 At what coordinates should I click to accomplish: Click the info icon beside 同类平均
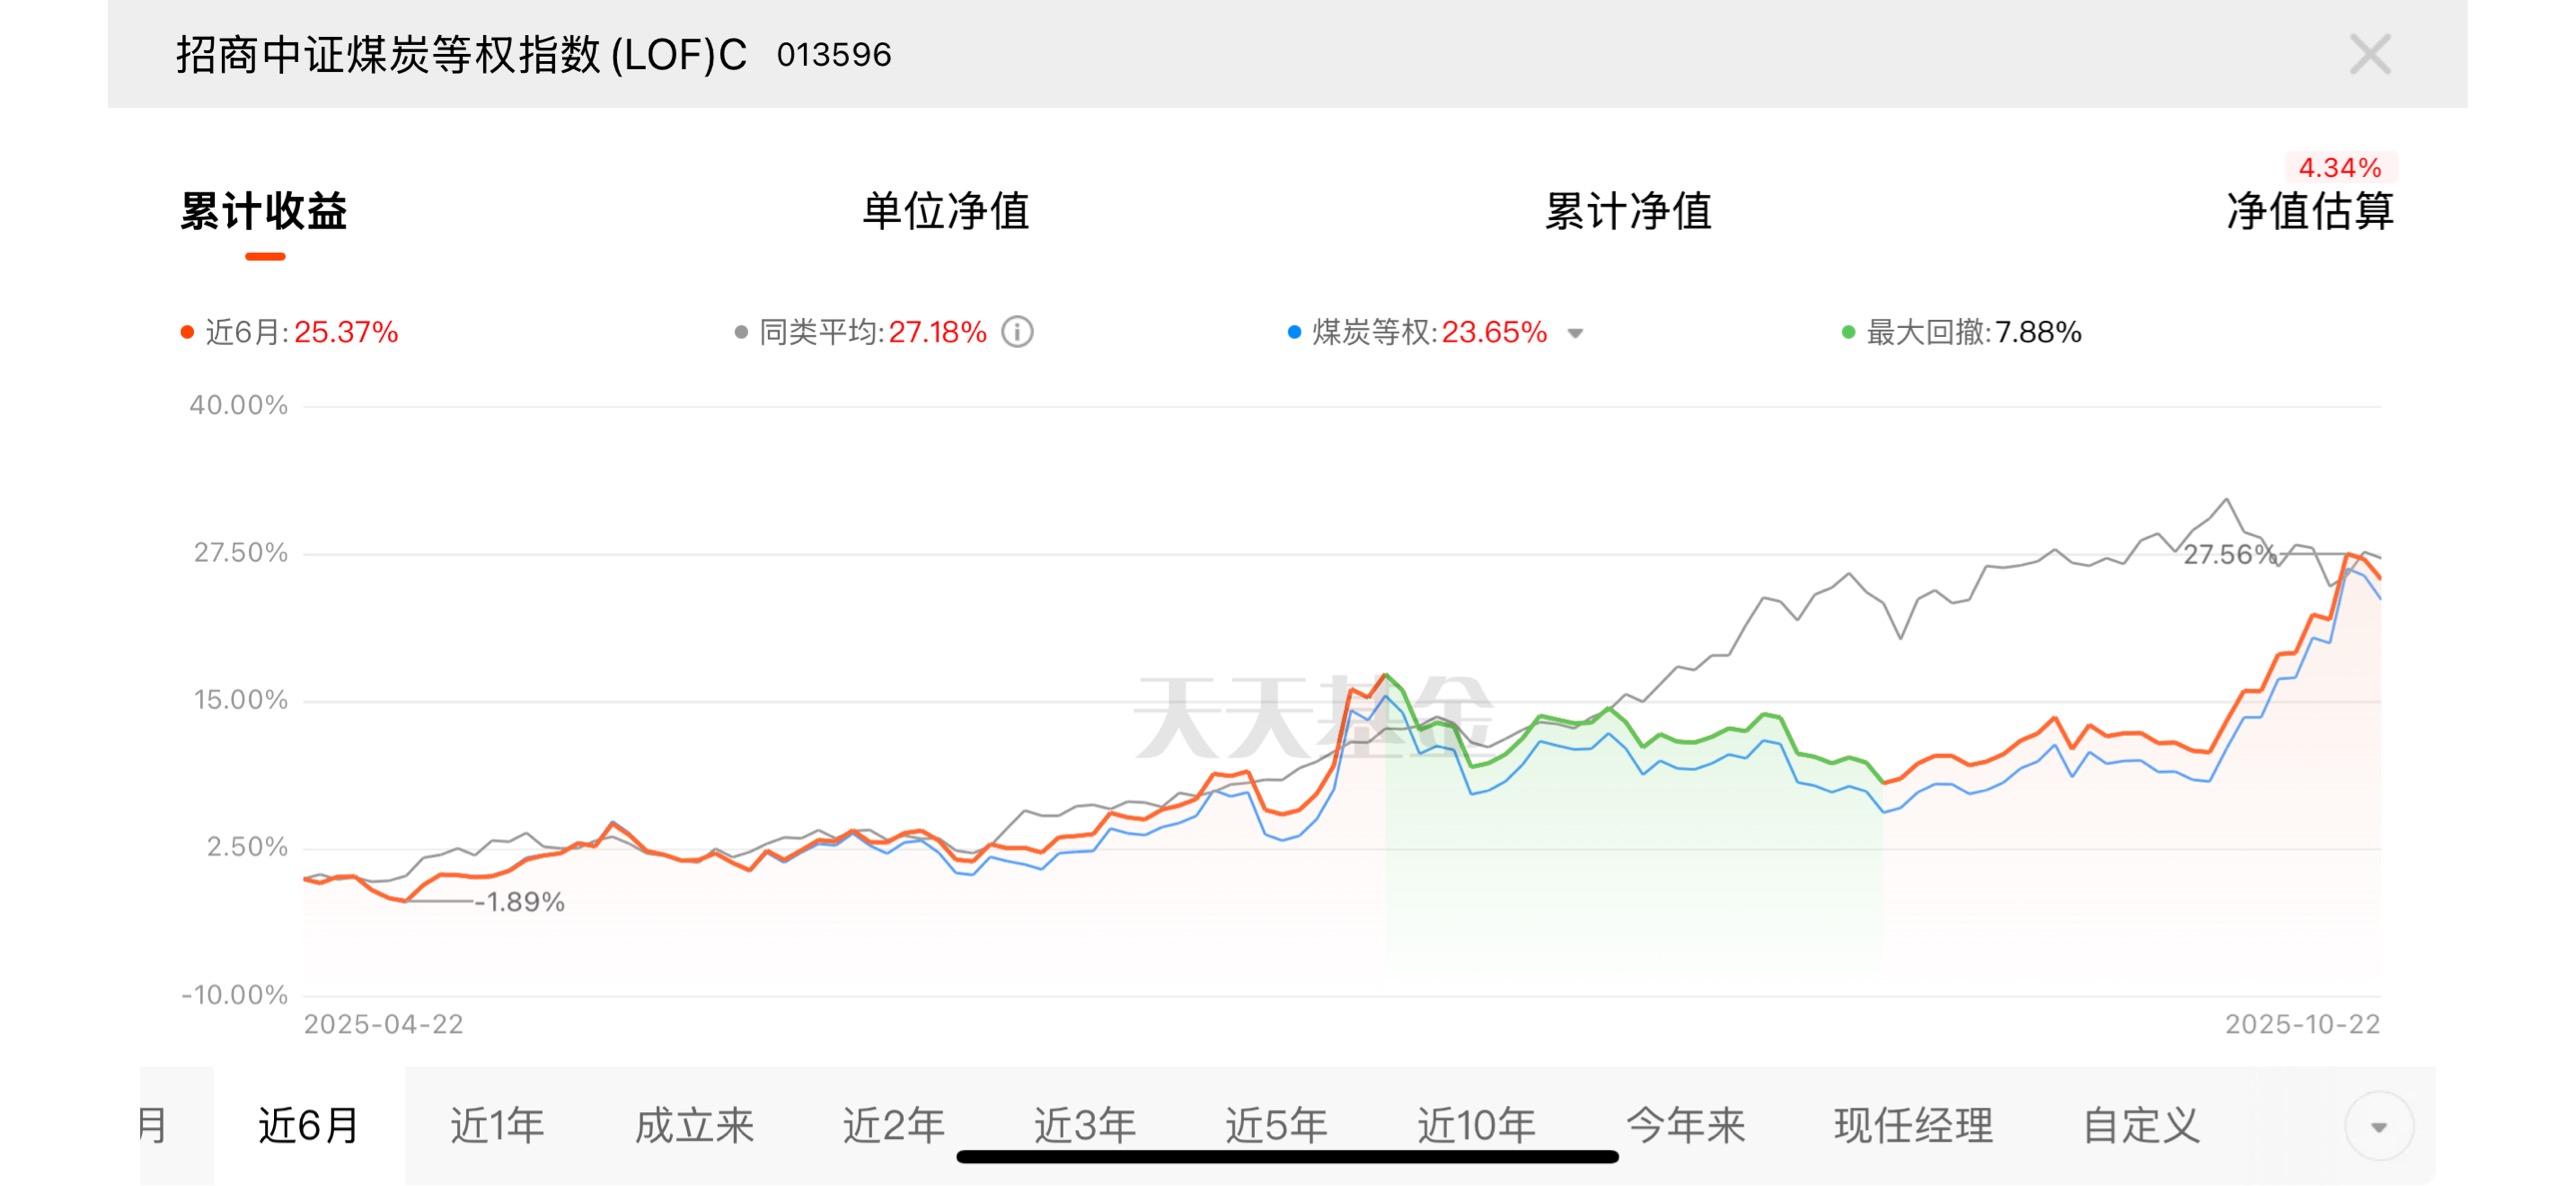pos(1017,331)
